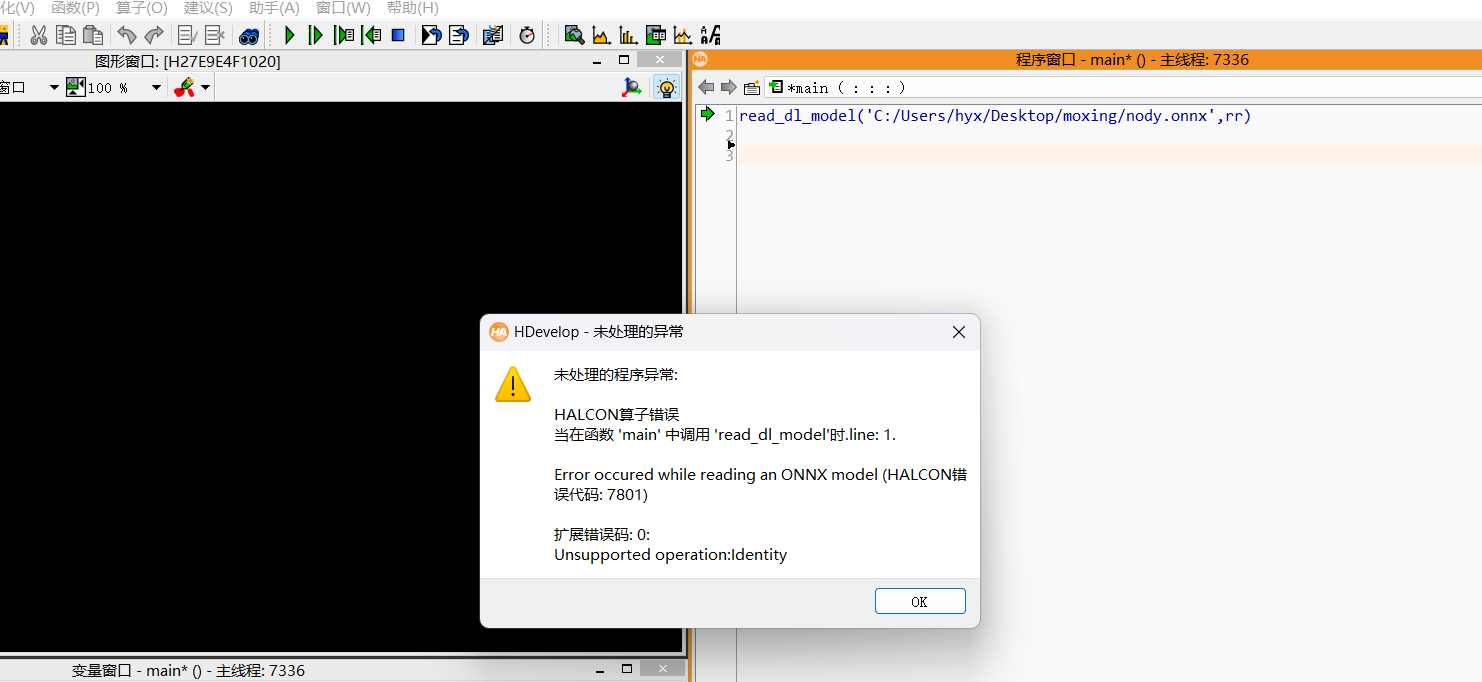Close the HDevelop exception dialog
Viewport: 1482px width, 682px height.
959,332
